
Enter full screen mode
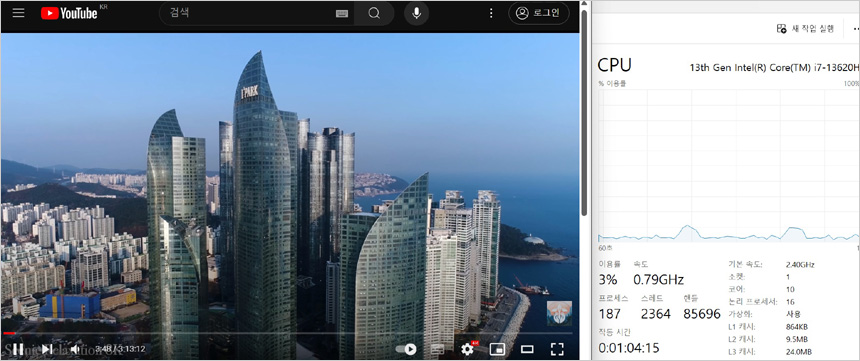pyautogui.click(x=557, y=349)
